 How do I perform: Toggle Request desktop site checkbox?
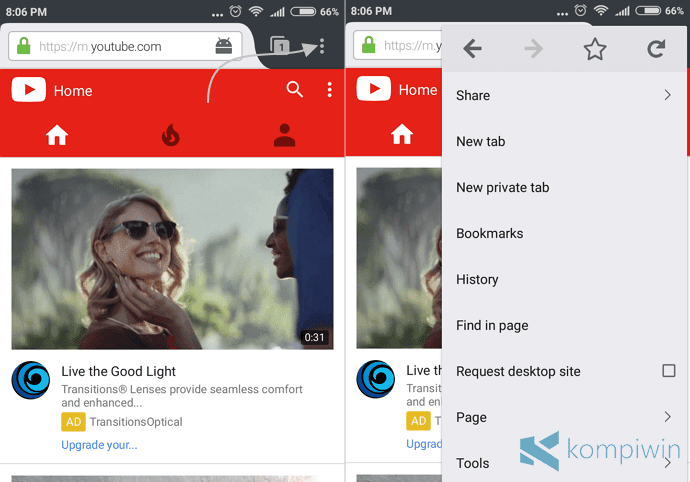pyautogui.click(x=669, y=371)
